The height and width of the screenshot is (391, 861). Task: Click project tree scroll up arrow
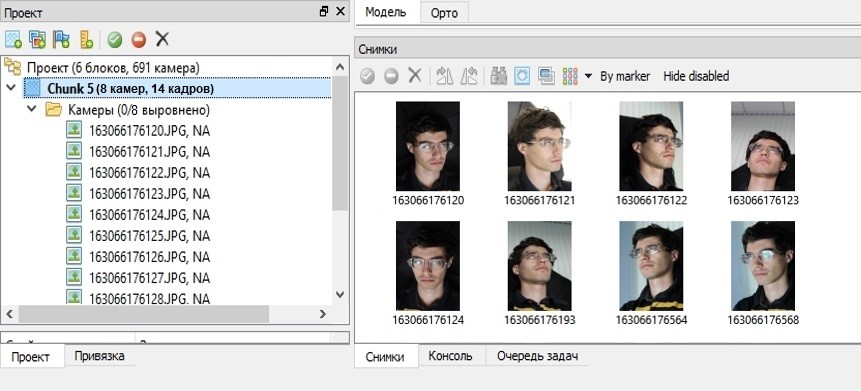340,67
